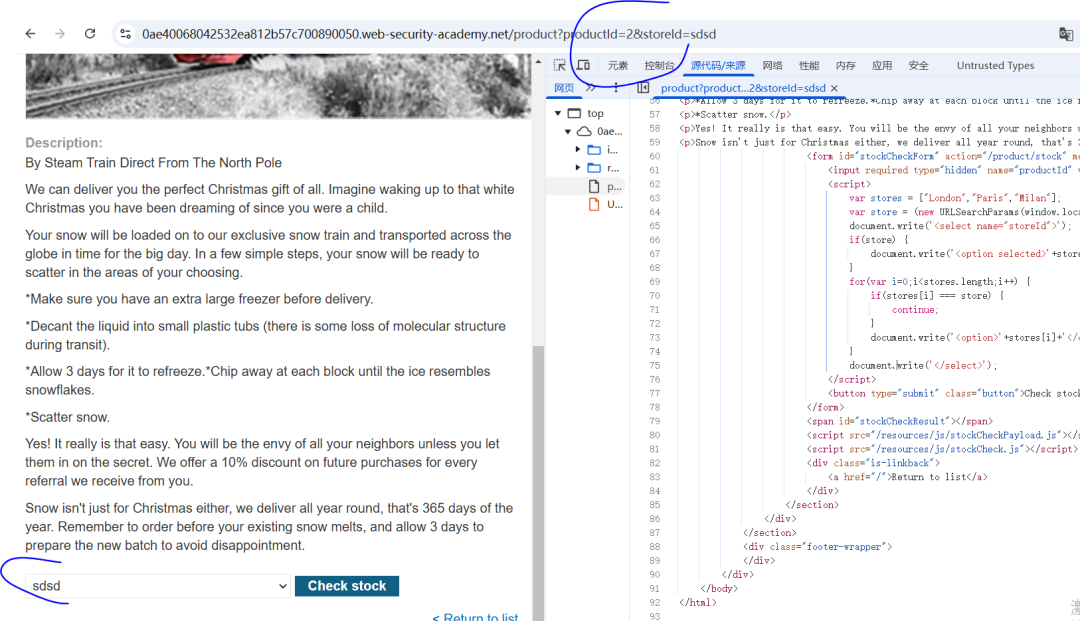Click the code line 'var stores = ["London",...'
Image resolution: width=1080 pixels, height=621 pixels.
coord(955,198)
